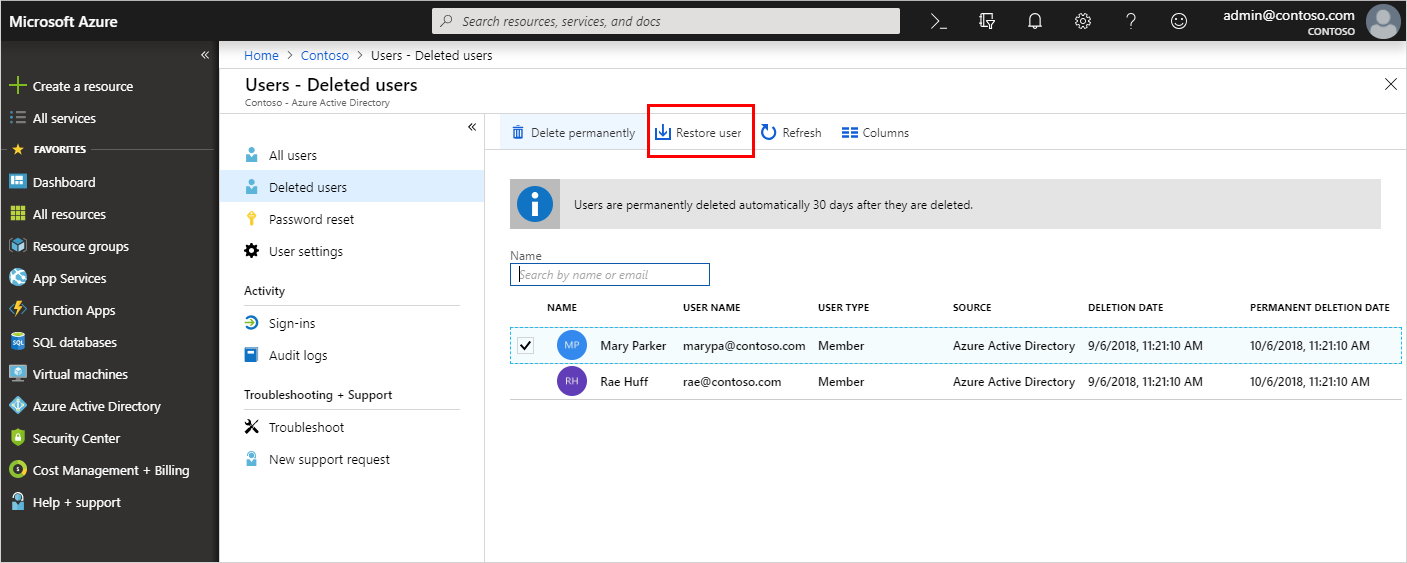The image size is (1407, 563).
Task: Click rae@contoso.com user name cell
Action: 732,382
